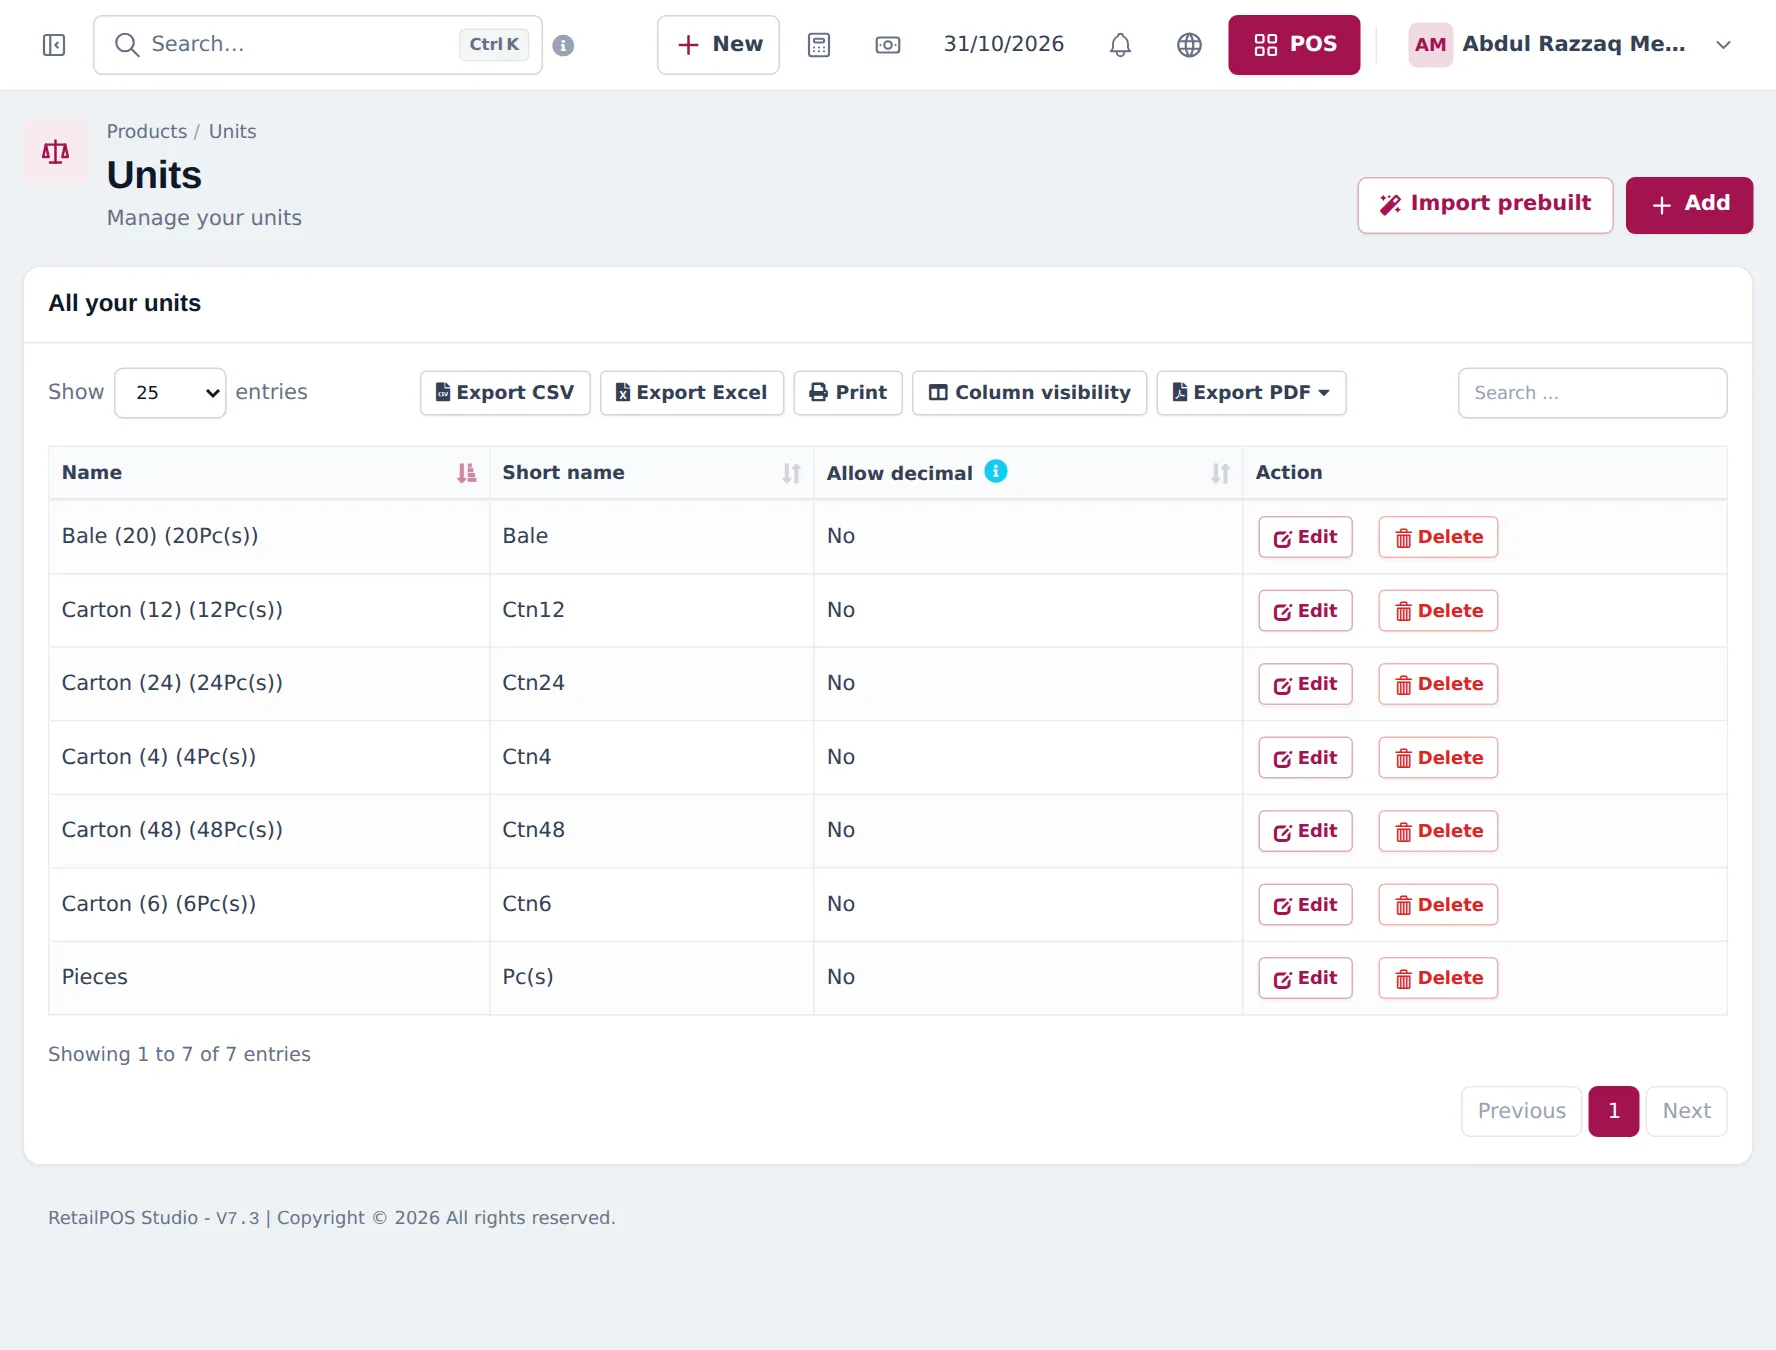Click the globe language icon

[1189, 45]
